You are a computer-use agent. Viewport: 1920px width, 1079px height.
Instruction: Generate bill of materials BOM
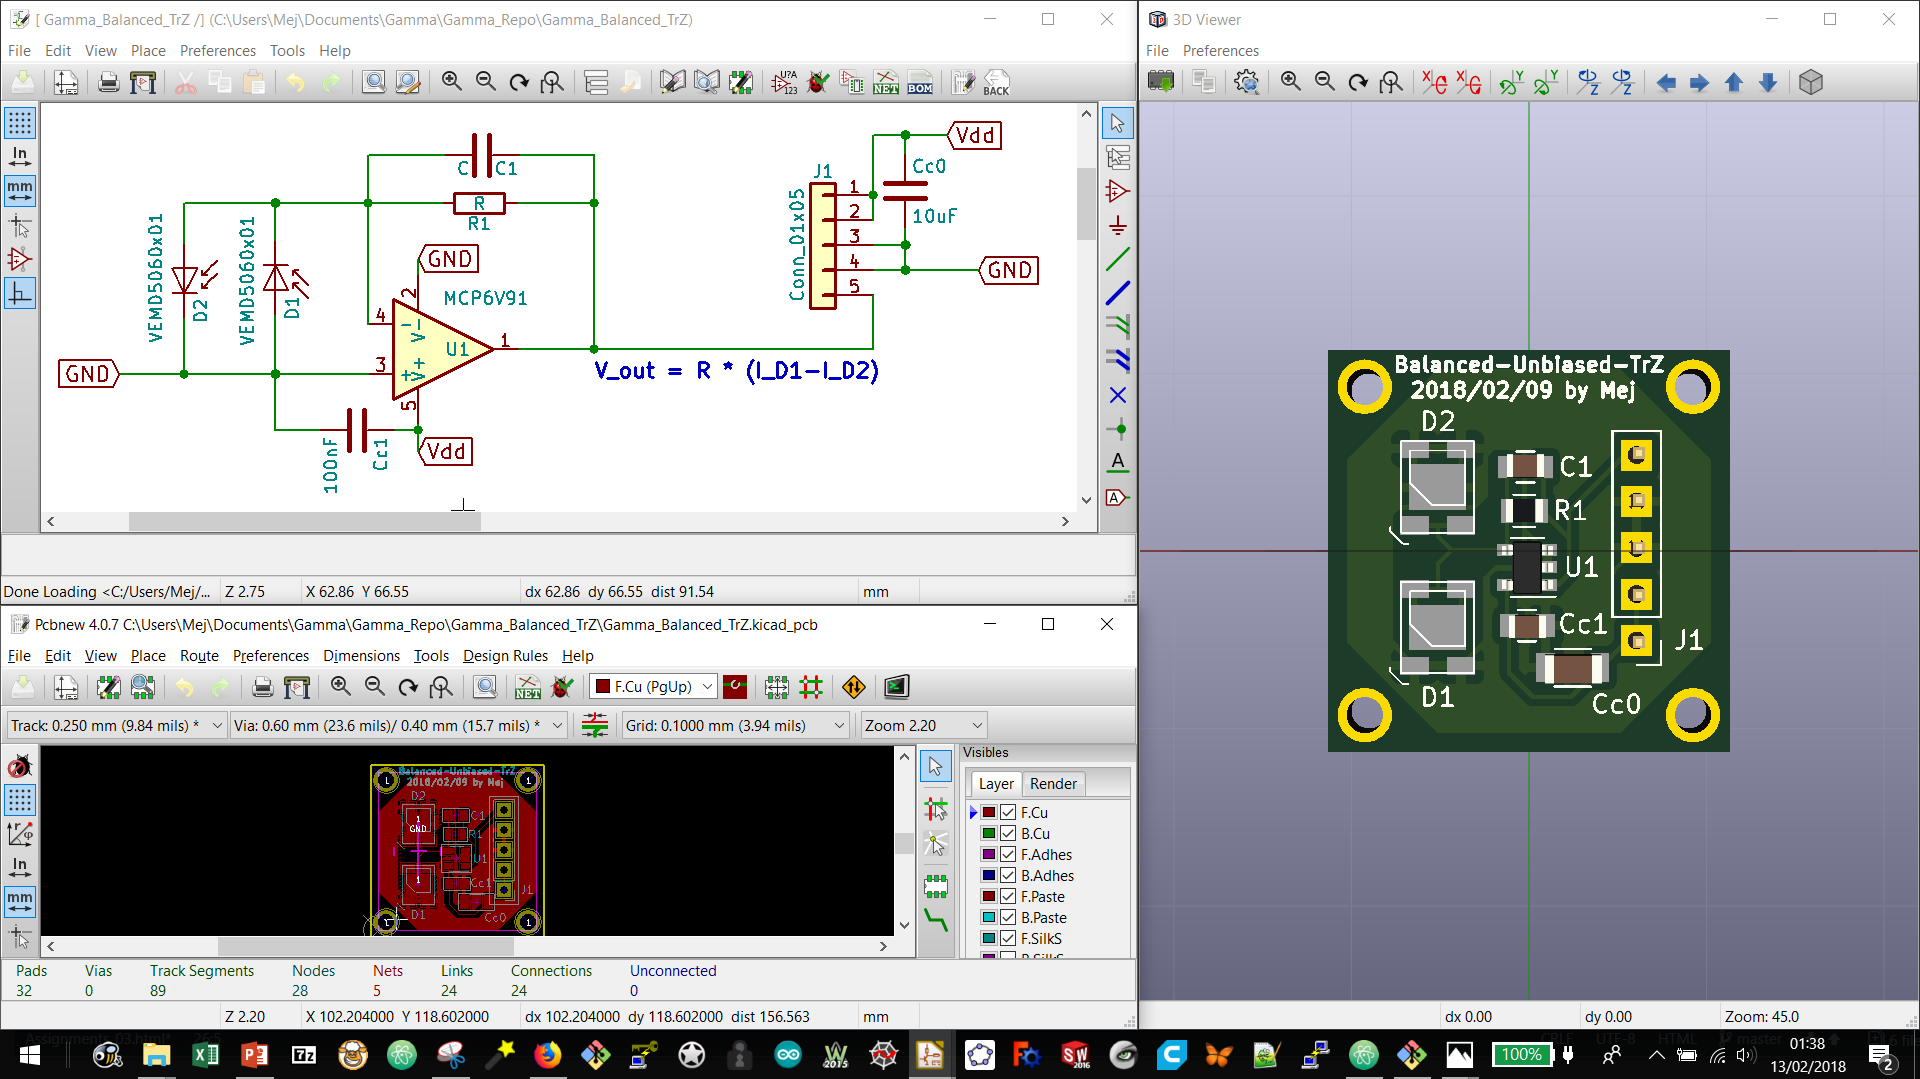point(920,83)
